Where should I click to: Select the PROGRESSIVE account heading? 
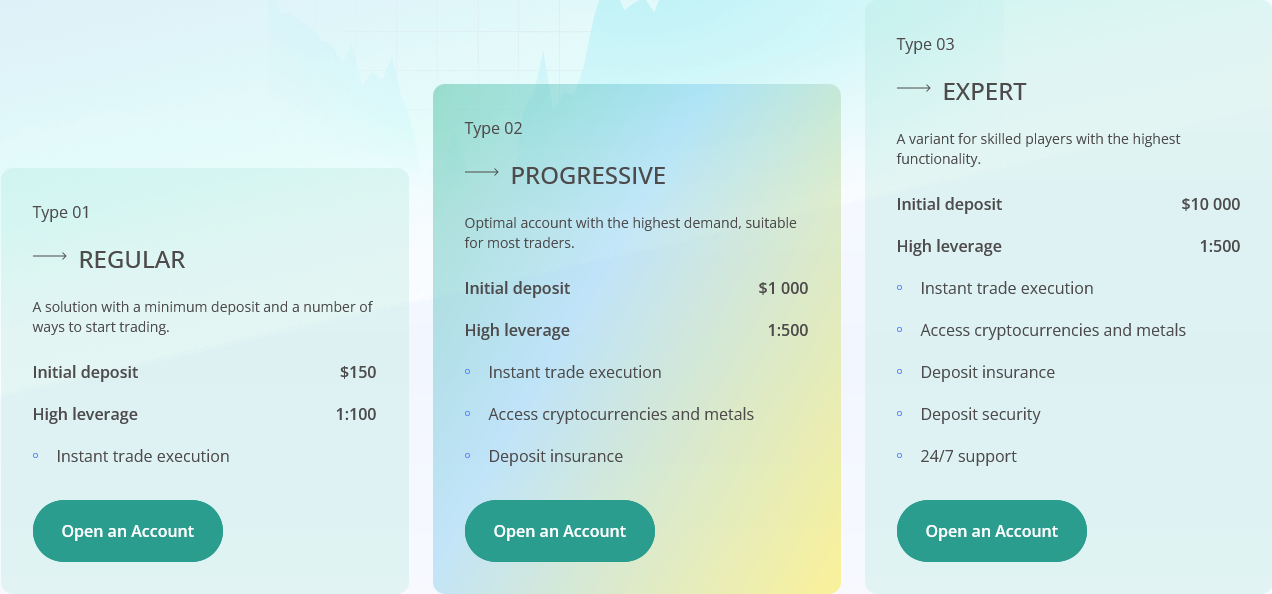(x=588, y=176)
